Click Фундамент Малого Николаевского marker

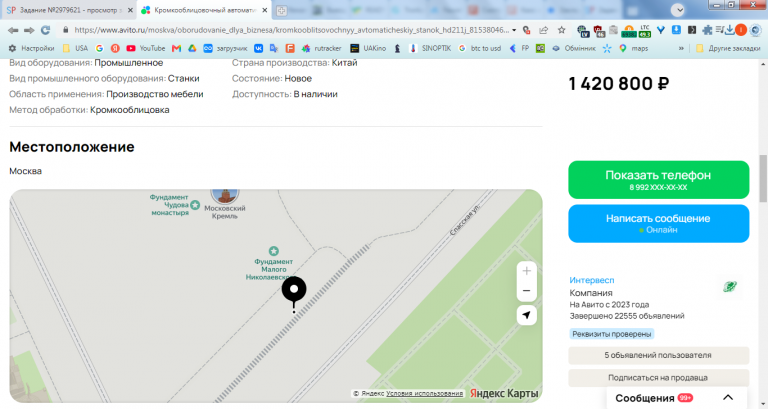pos(273,264)
